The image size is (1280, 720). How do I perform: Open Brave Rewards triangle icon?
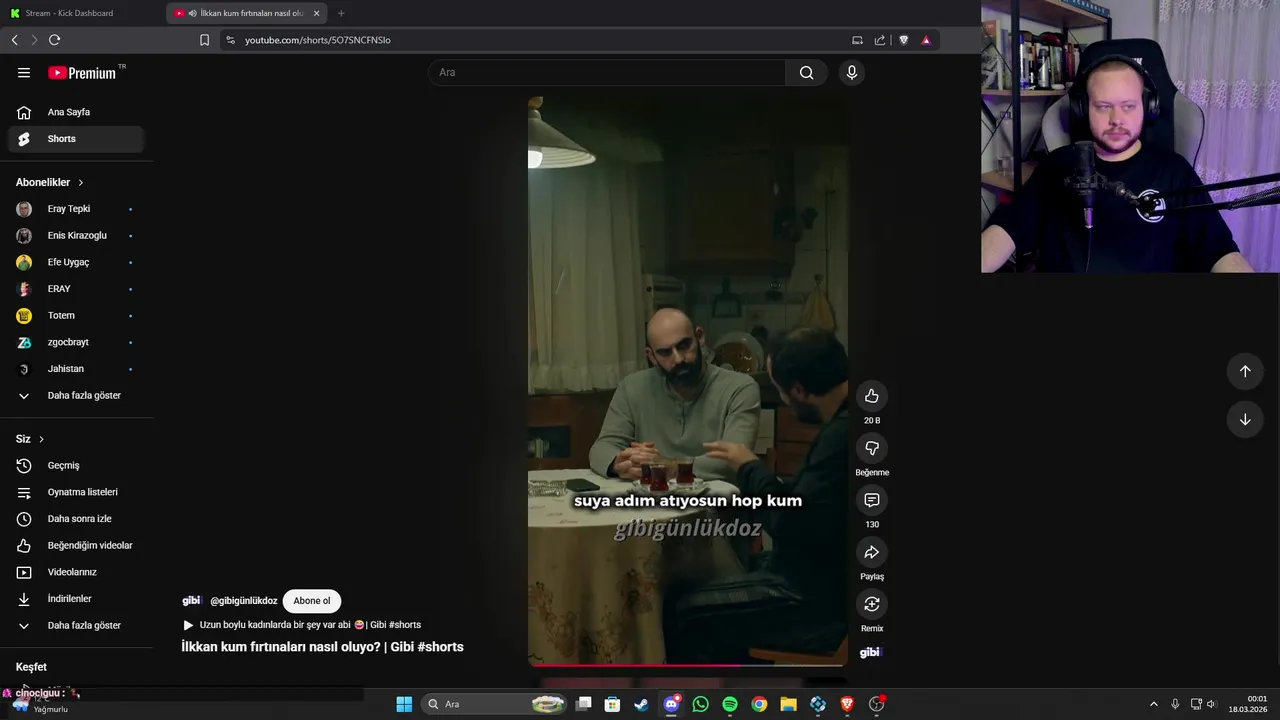point(926,40)
